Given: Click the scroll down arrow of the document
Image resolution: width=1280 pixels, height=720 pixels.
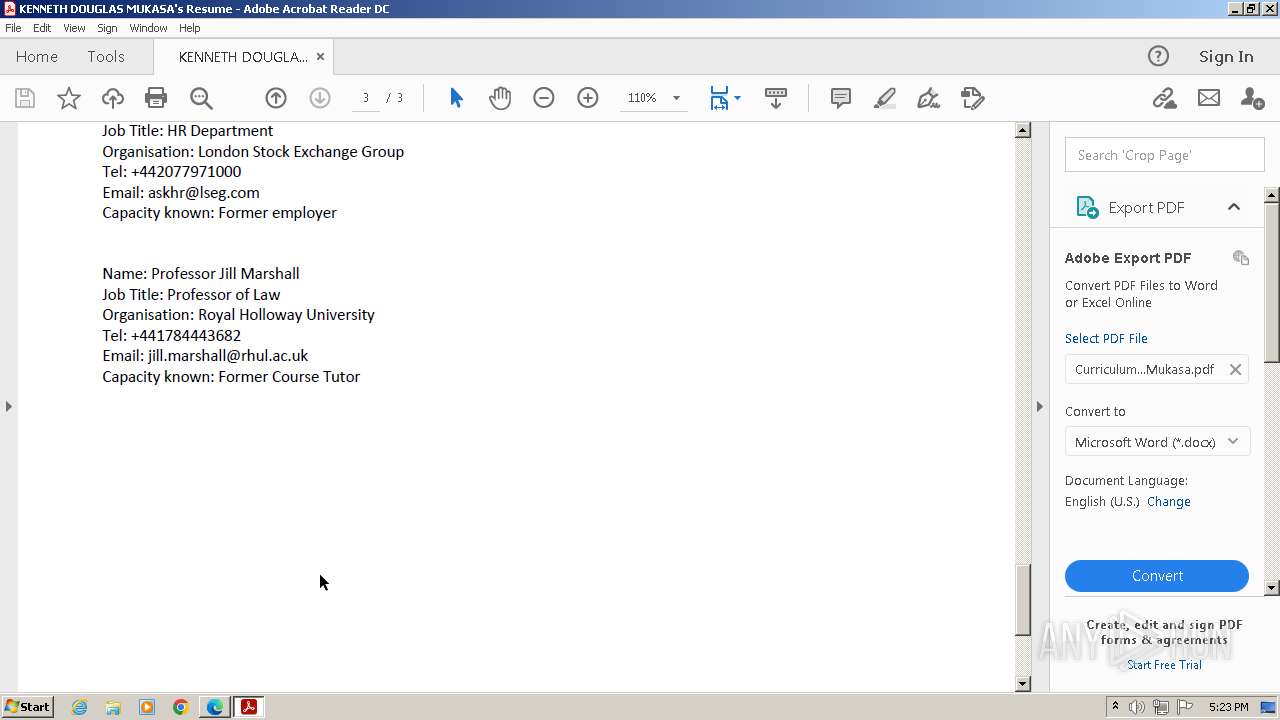Looking at the screenshot, I should 1022,684.
